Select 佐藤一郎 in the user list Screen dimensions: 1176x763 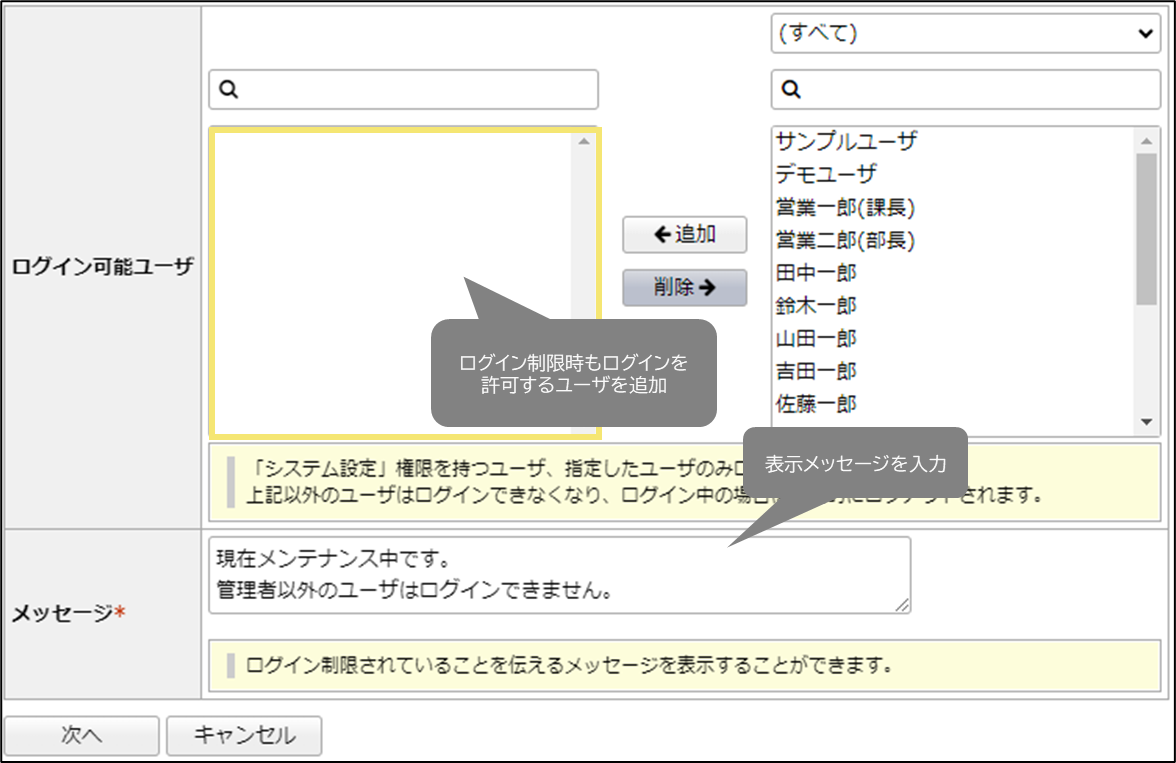[x=815, y=404]
